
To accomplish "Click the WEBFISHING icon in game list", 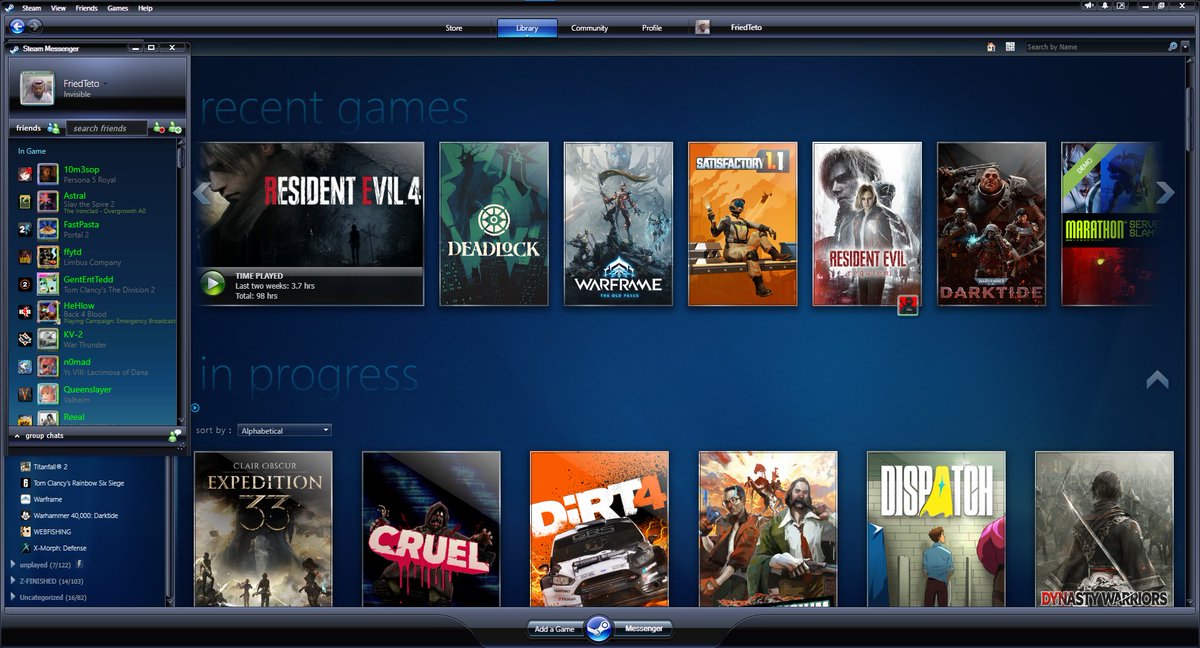I will (25, 532).
